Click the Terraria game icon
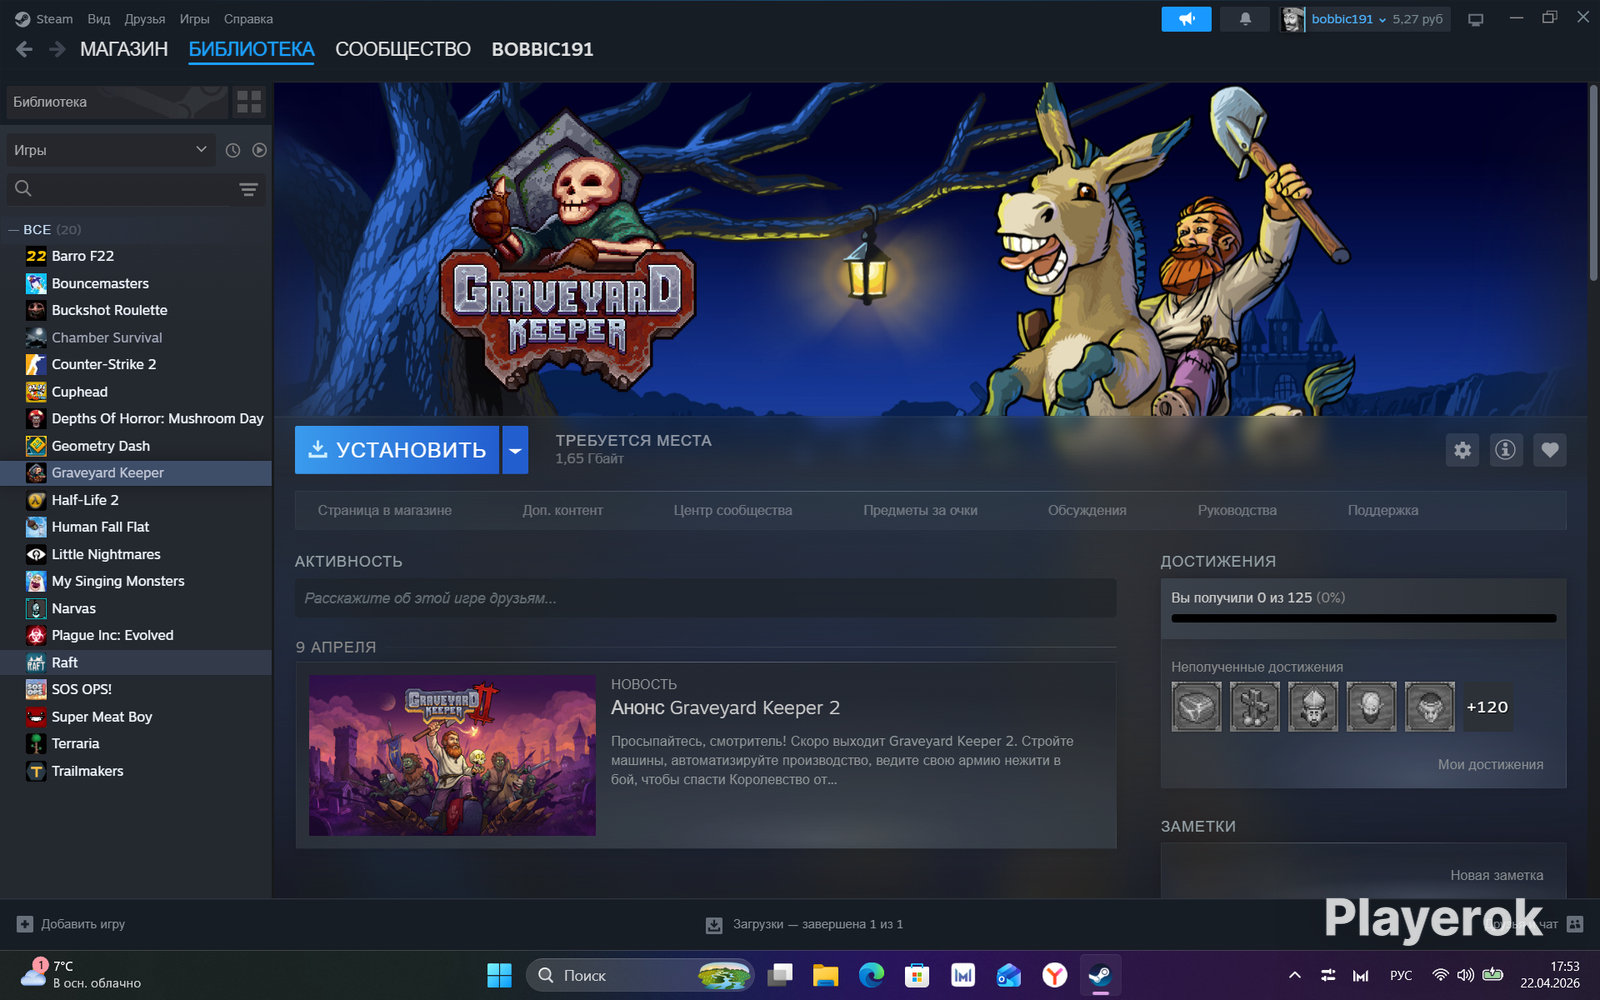Image resolution: width=1600 pixels, height=1000 pixels. (x=36, y=744)
